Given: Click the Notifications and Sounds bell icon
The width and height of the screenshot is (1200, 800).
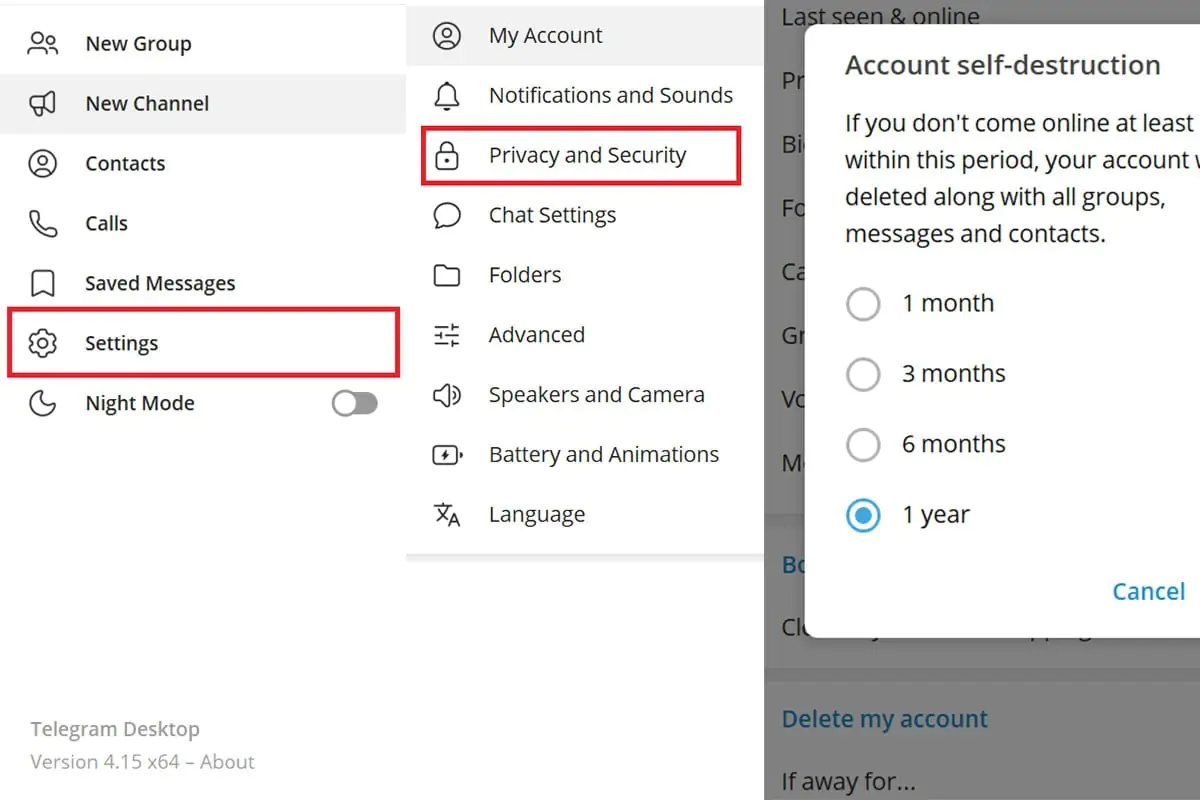Looking at the screenshot, I should tap(447, 96).
